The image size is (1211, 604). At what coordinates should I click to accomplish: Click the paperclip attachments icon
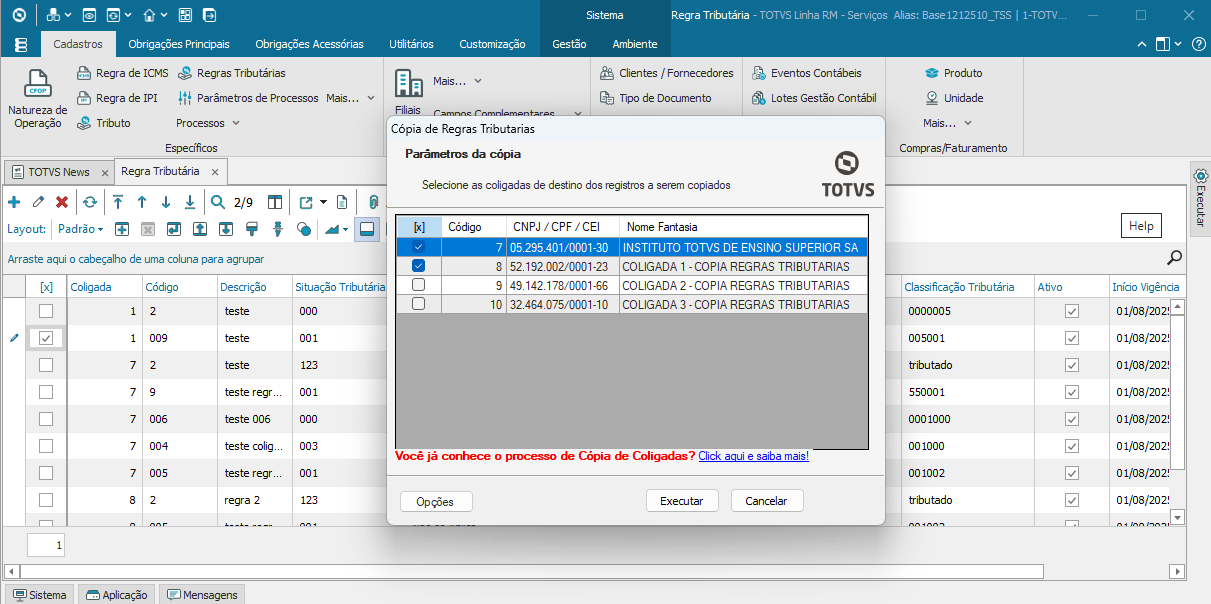coord(373,202)
